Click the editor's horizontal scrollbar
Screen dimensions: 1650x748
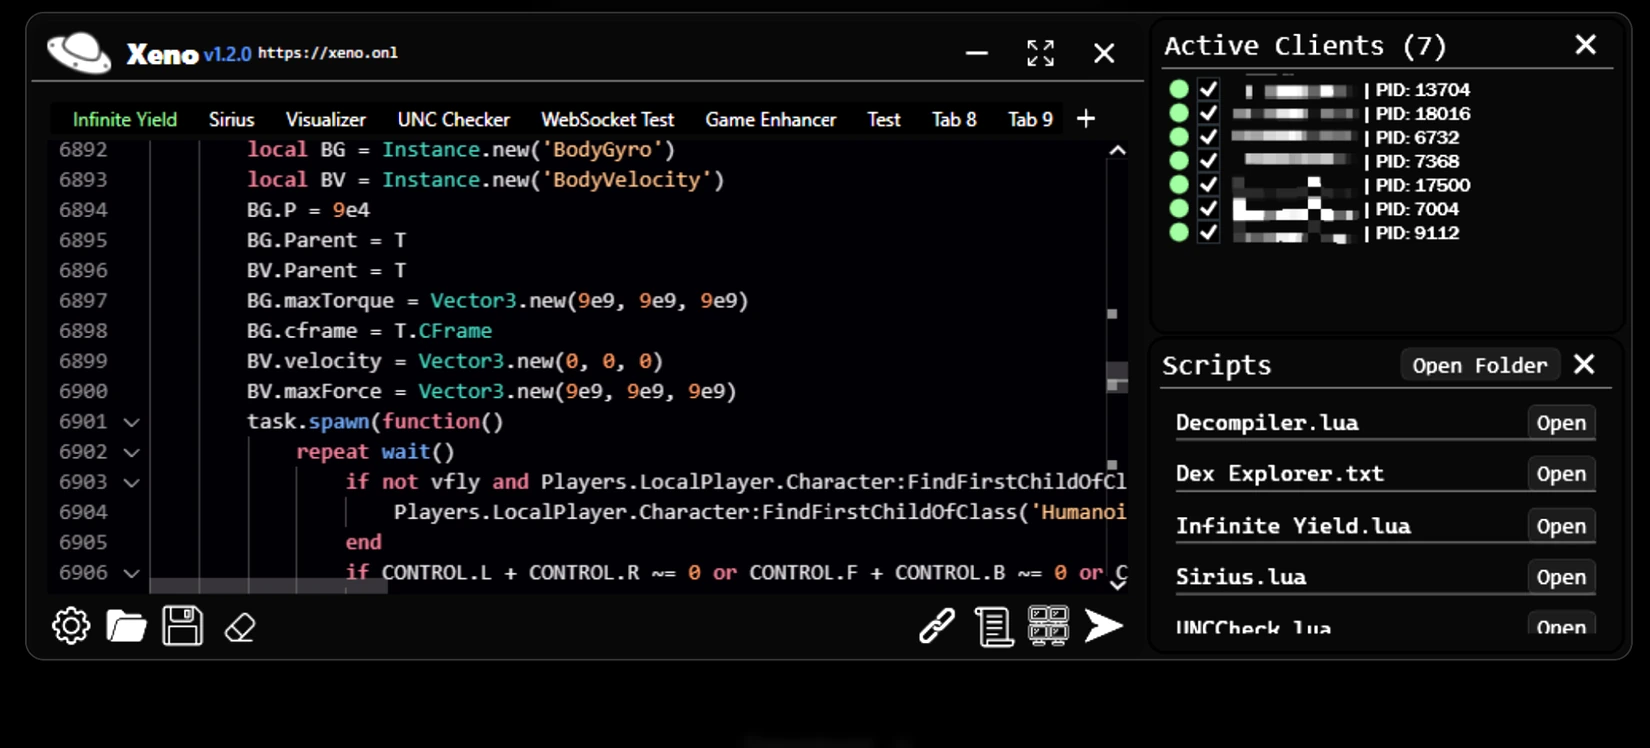(x=268, y=587)
